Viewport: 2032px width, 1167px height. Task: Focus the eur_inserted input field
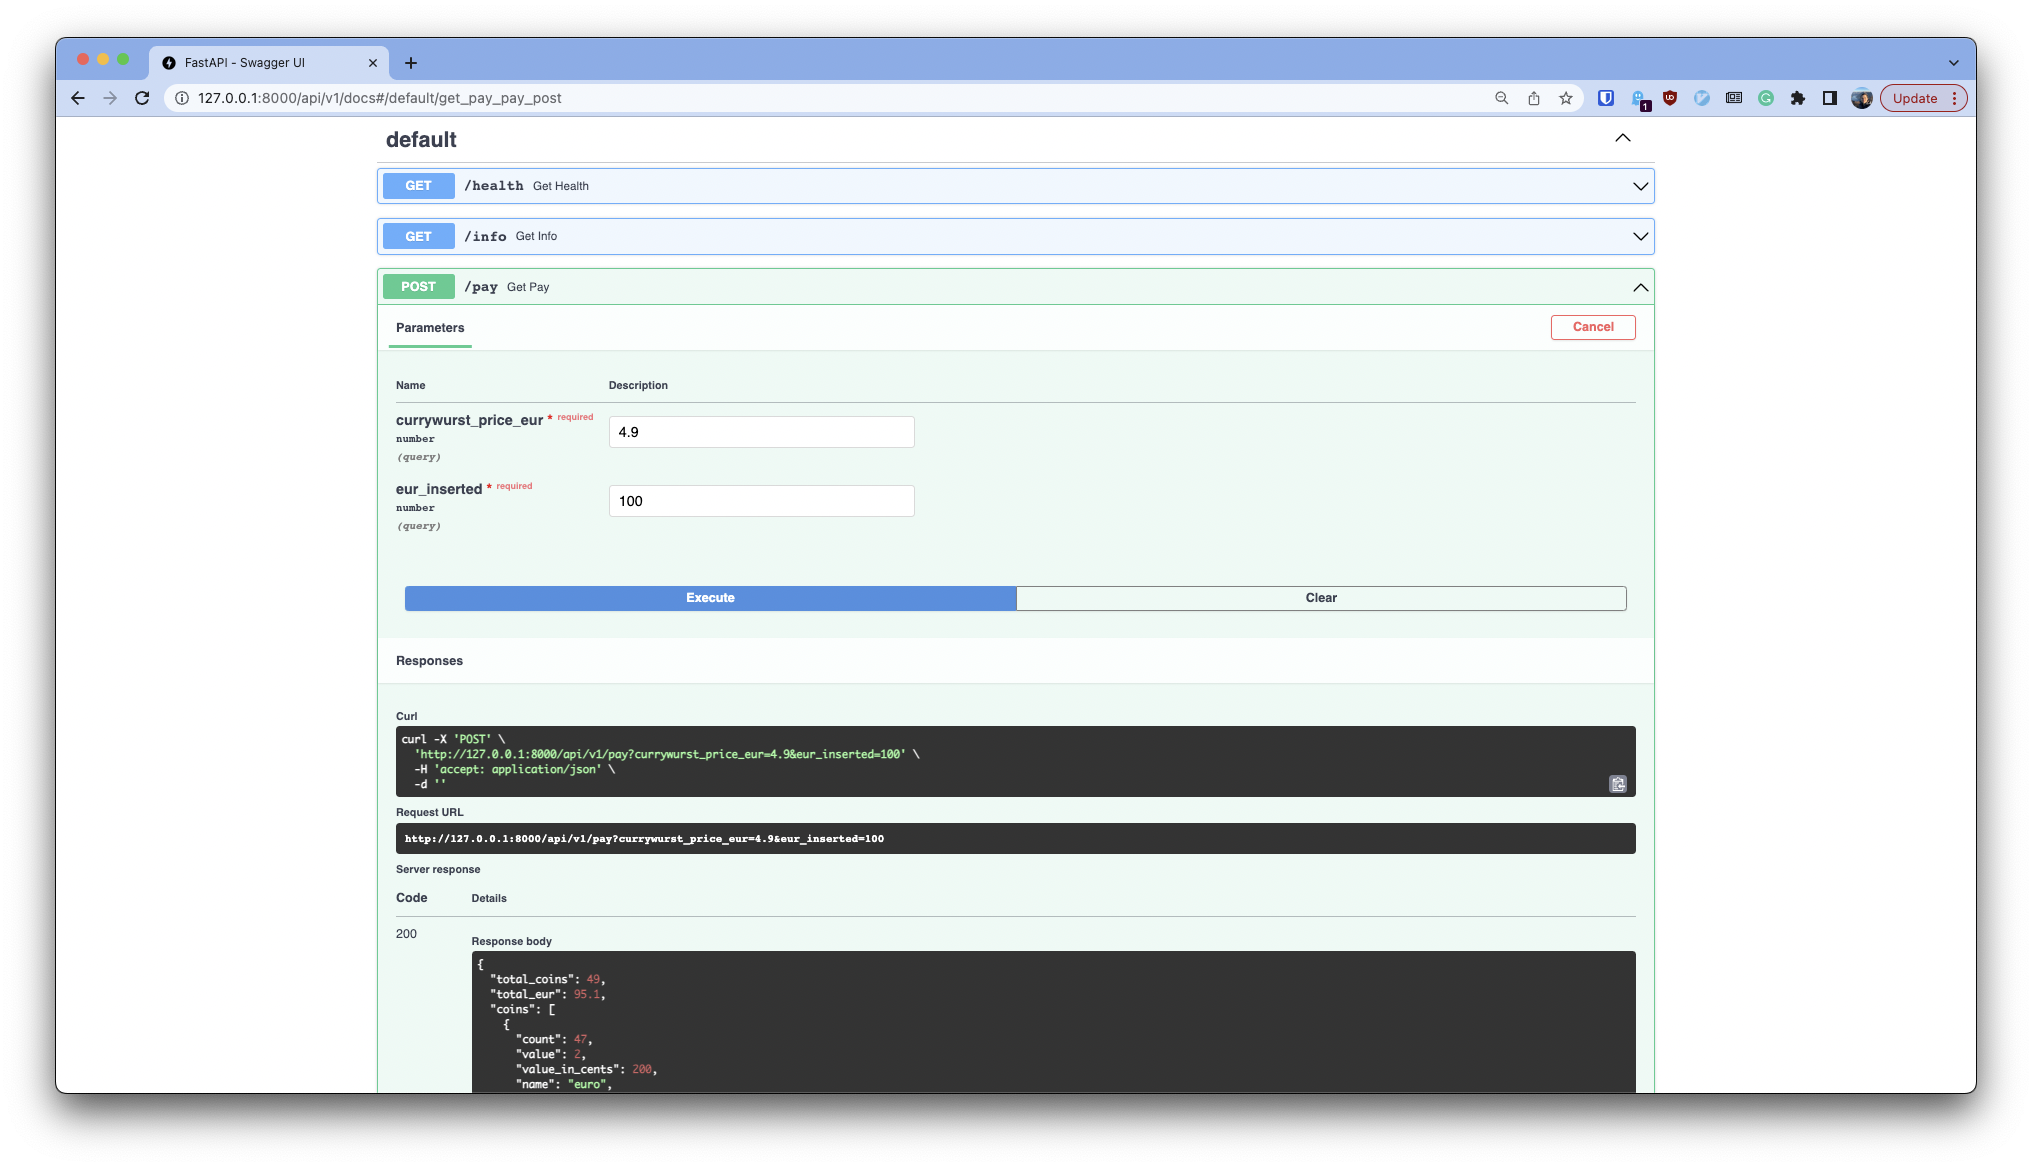coord(761,501)
